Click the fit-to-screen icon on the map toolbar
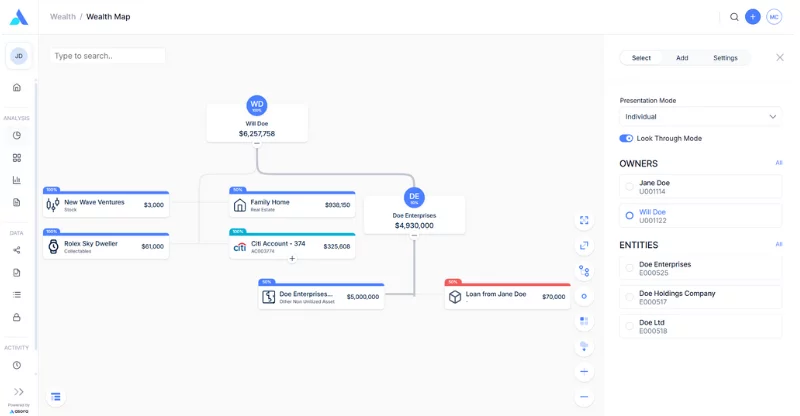The height and width of the screenshot is (416, 800). [584, 220]
